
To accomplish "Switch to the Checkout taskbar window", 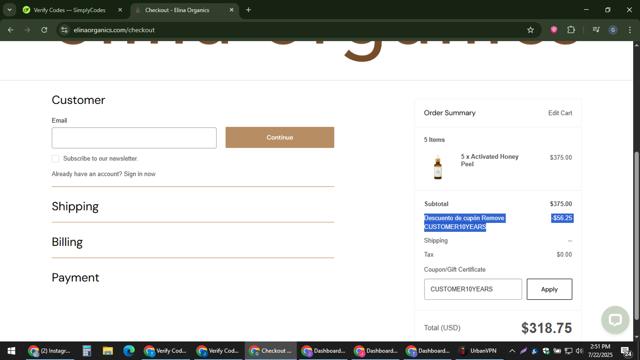I will [x=271, y=351].
